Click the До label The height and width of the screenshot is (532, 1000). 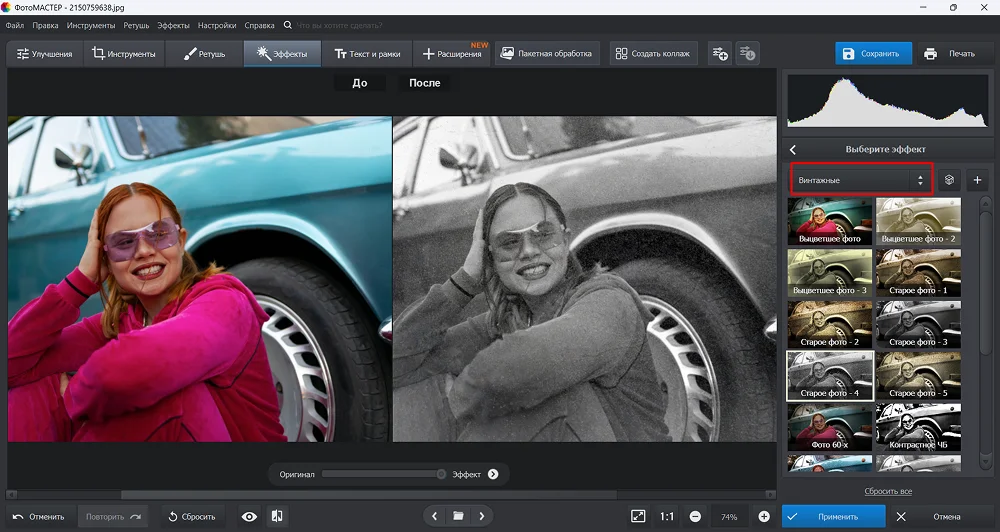click(360, 83)
